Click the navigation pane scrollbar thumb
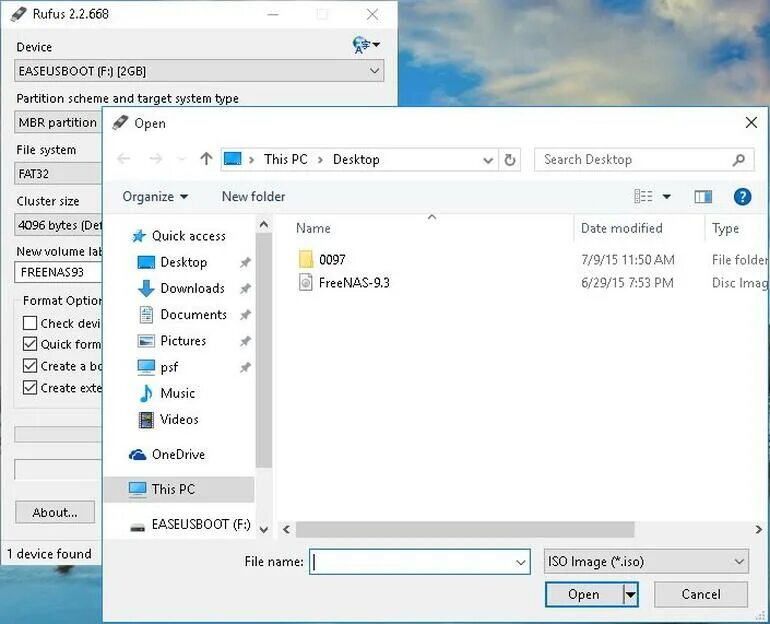 click(264, 350)
